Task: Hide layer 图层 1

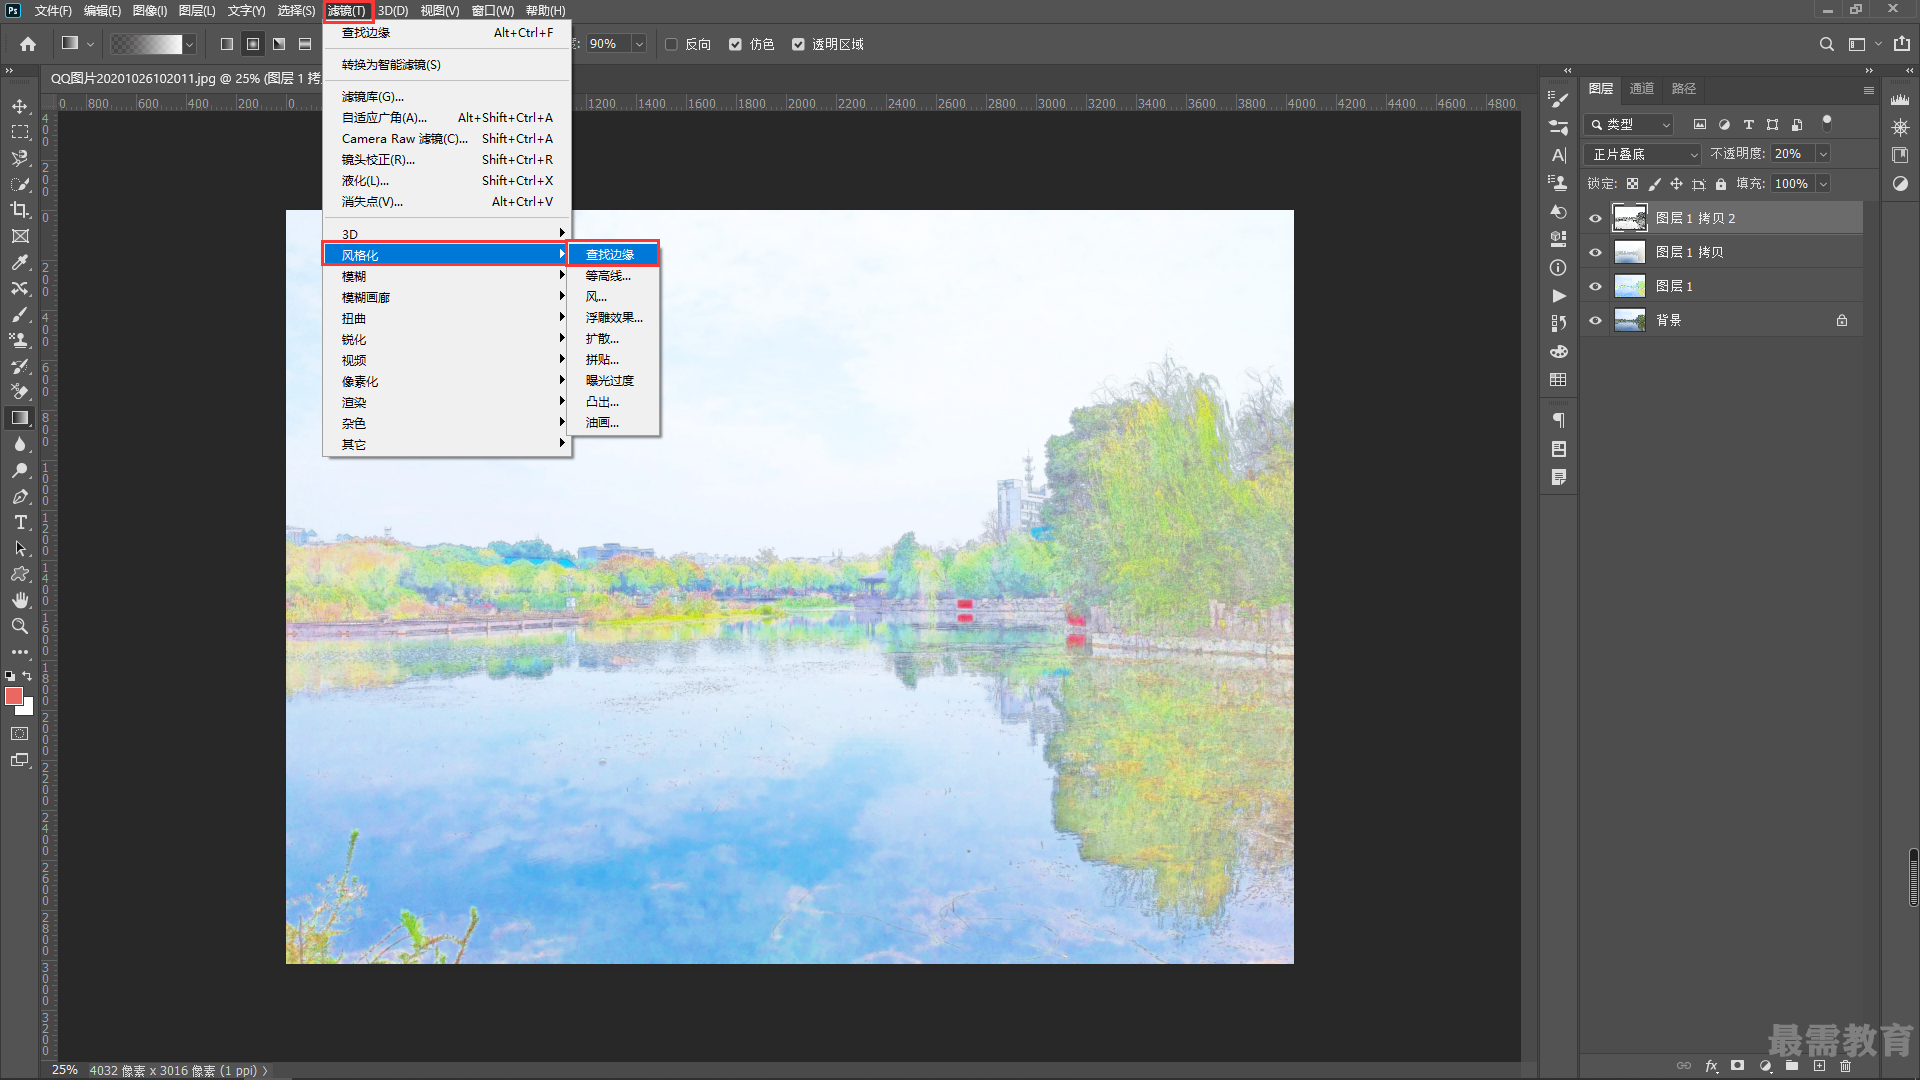Action: [x=1596, y=286]
